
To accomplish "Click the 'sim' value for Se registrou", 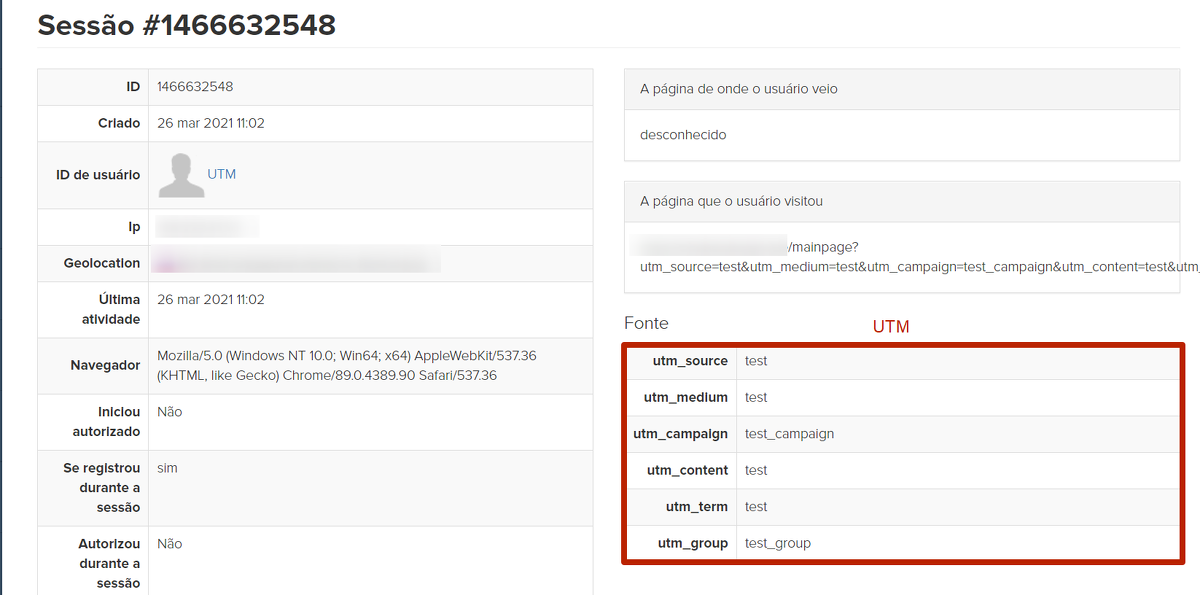I will (167, 468).
